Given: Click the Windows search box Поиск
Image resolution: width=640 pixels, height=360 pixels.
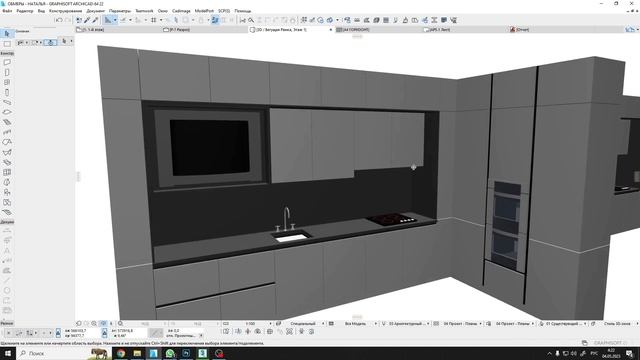Looking at the screenshot, I should 64,353.
